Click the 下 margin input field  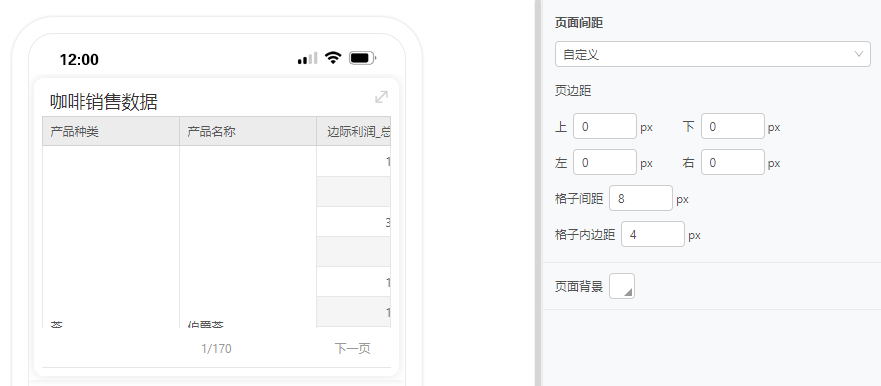coord(733,126)
